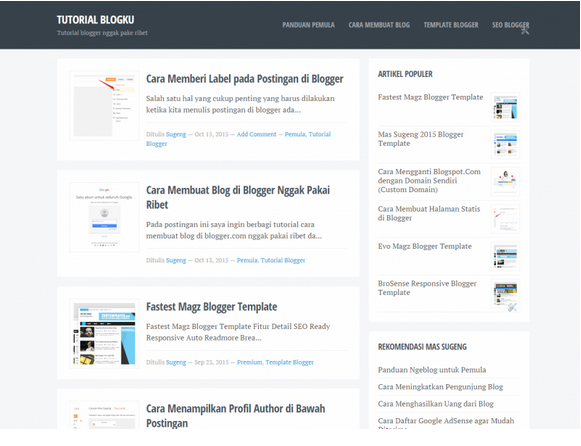The height and width of the screenshot is (446, 581).
Task: Open Cara Mengganti Blogspot.Com dengan Domain Sendiri link
Action: coord(429,180)
